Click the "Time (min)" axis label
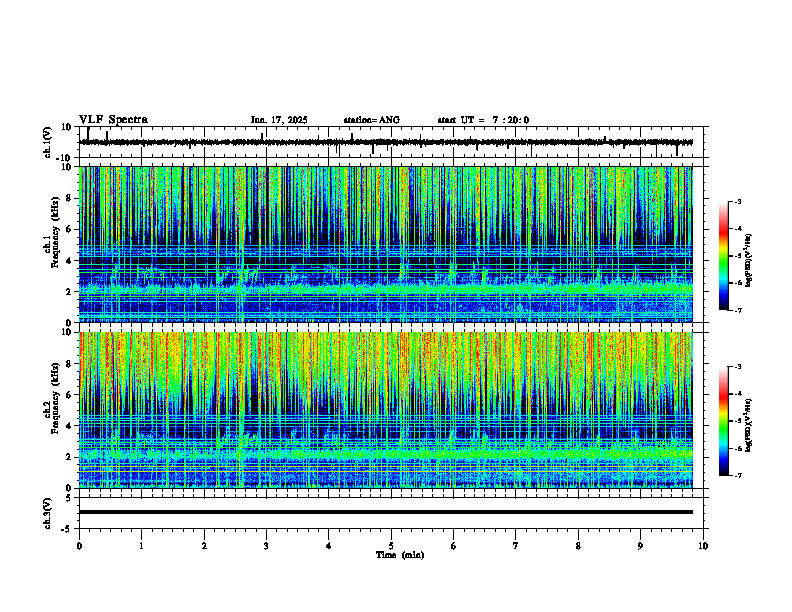Image resolution: width=792 pixels, height=612 pixels. pos(400,555)
